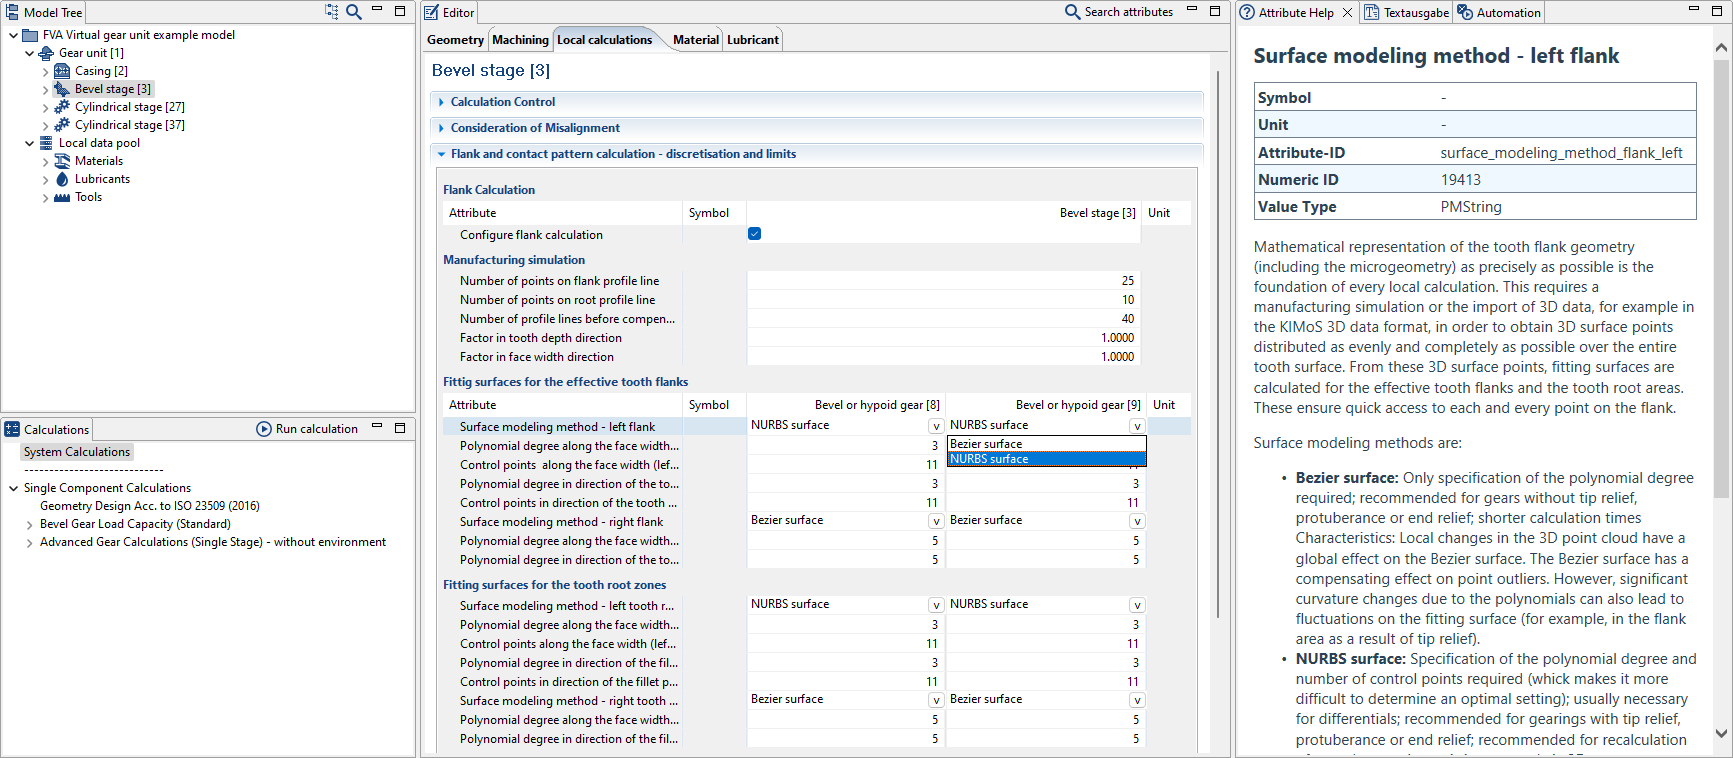The width and height of the screenshot is (1733, 758).
Task: Click the Gear unit [1] icon
Action: pyautogui.click(x=46, y=53)
